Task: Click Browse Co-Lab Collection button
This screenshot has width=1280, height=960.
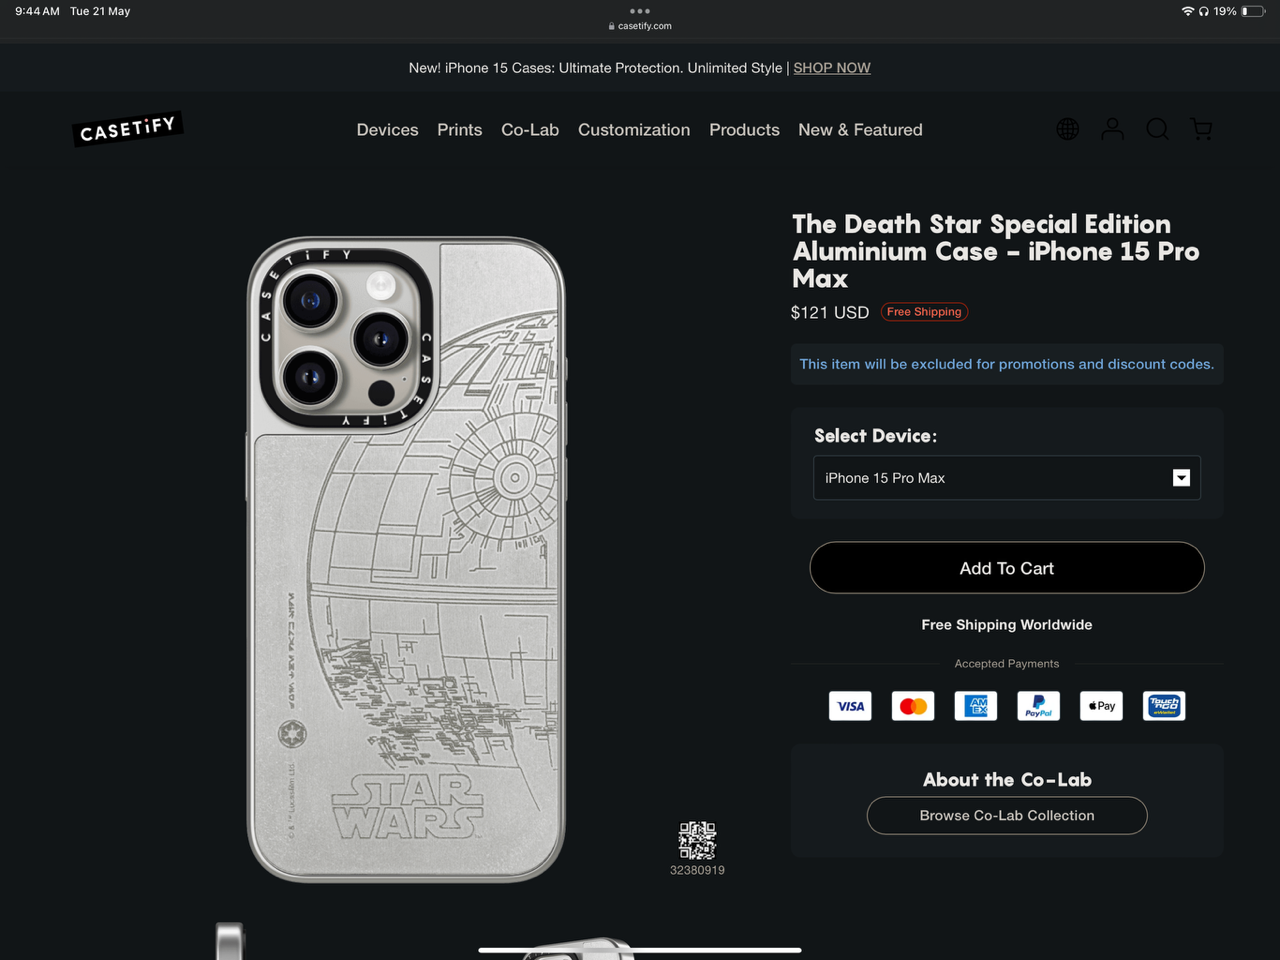Action: click(x=1006, y=815)
